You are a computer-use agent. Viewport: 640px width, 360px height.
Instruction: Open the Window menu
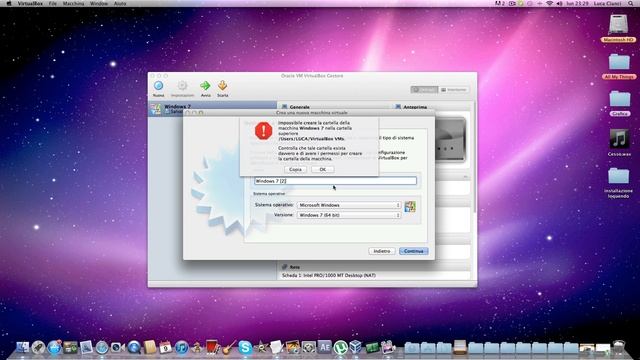98,3
